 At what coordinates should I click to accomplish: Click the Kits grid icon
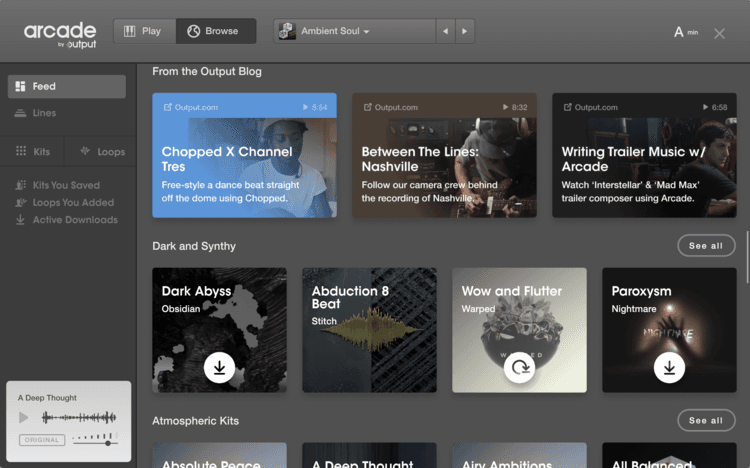pyautogui.click(x=21, y=151)
